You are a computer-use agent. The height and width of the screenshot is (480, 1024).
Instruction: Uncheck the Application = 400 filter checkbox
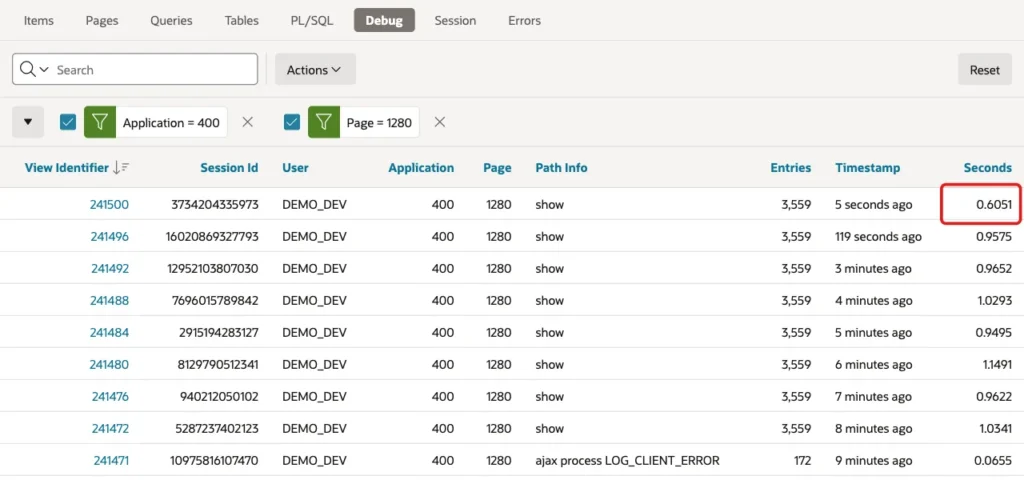click(68, 122)
